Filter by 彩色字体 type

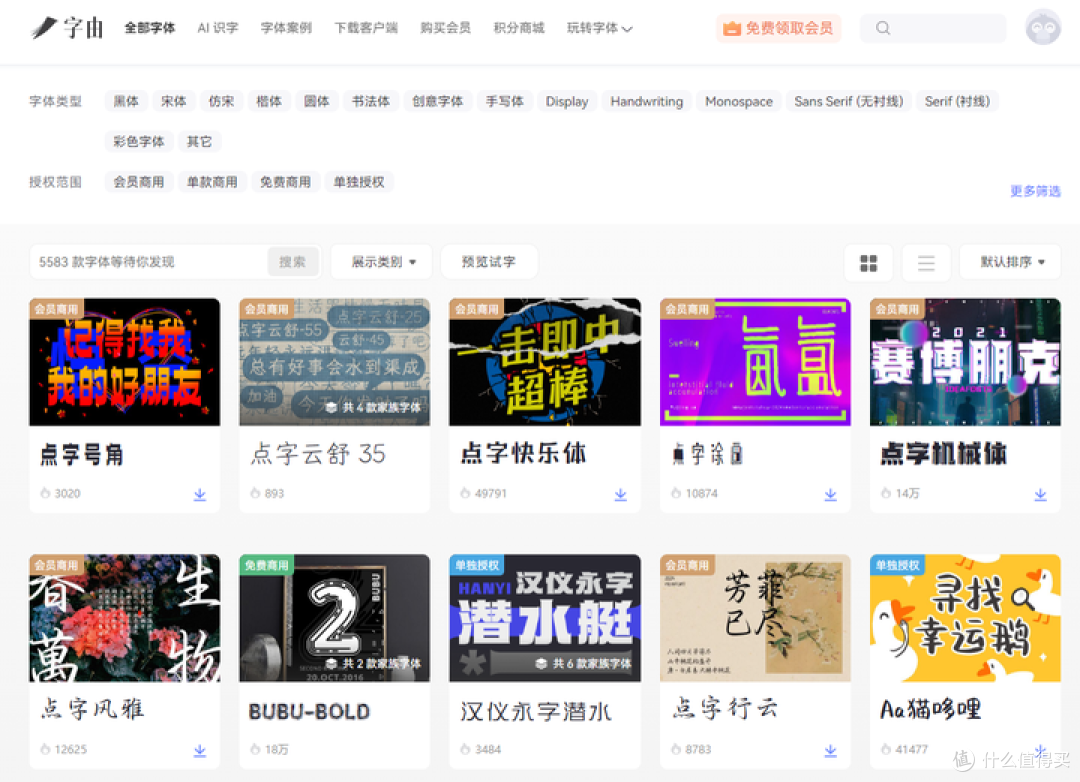138,141
